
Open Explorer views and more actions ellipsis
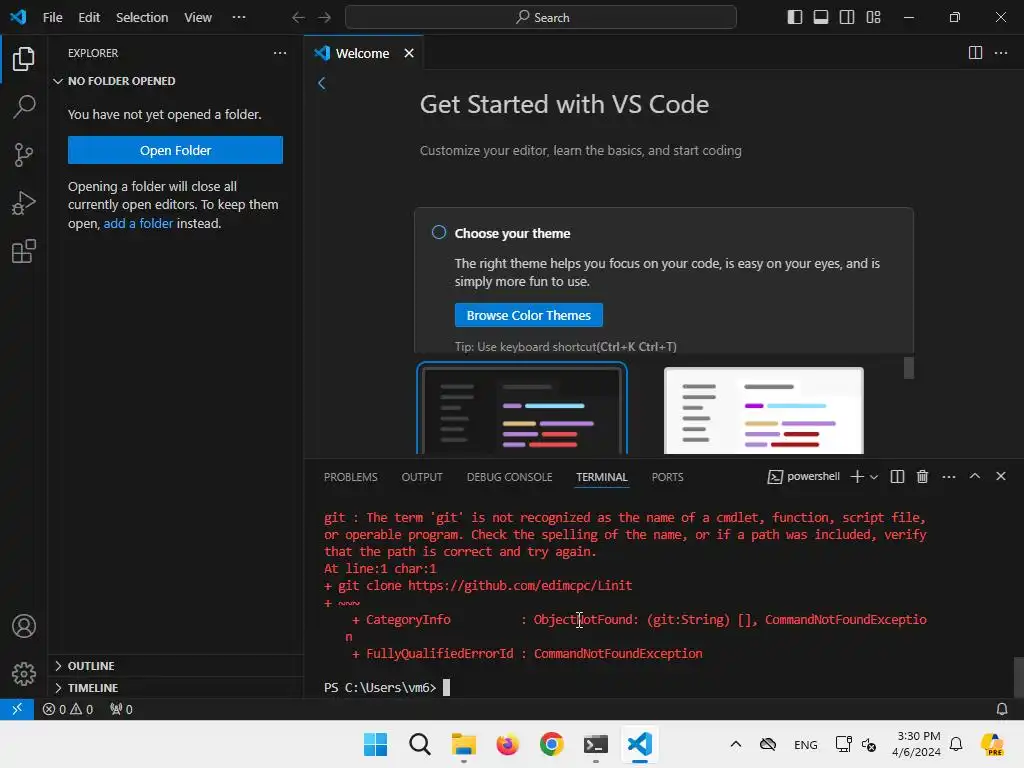point(280,53)
